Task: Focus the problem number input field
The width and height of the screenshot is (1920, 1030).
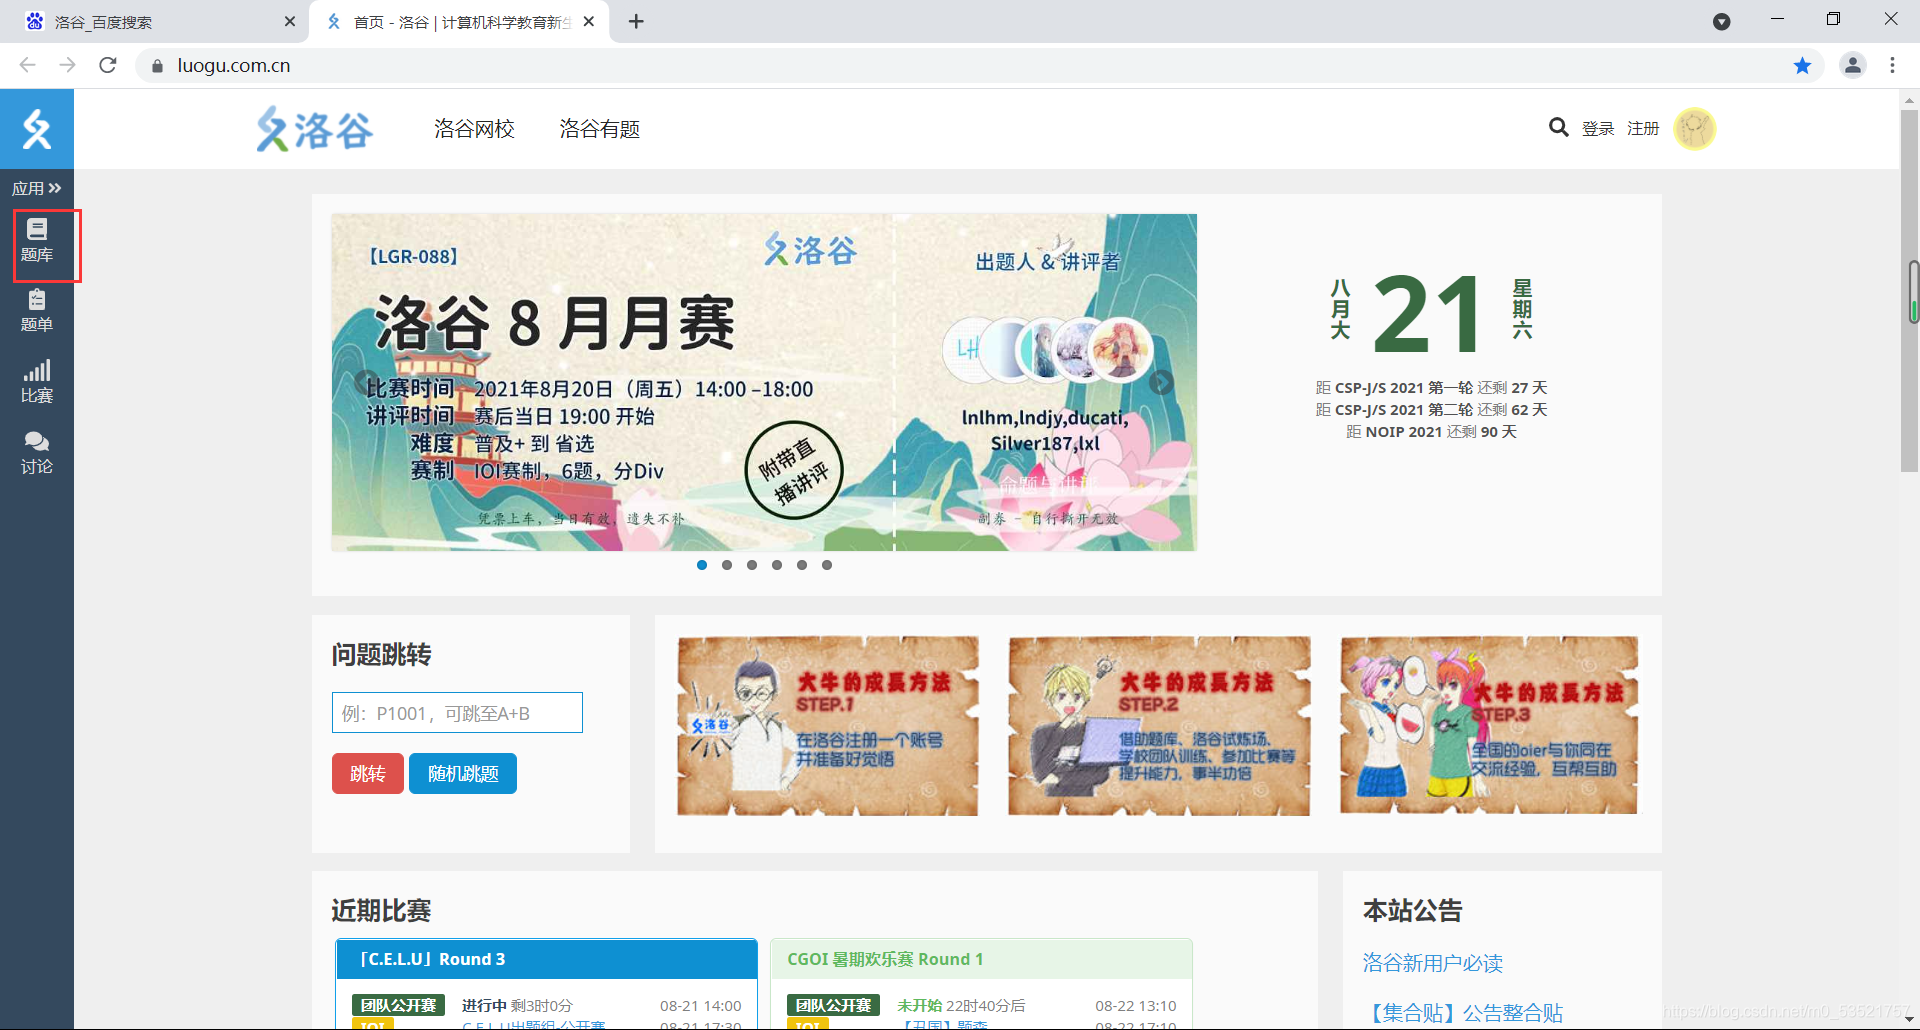Action: click(x=457, y=713)
